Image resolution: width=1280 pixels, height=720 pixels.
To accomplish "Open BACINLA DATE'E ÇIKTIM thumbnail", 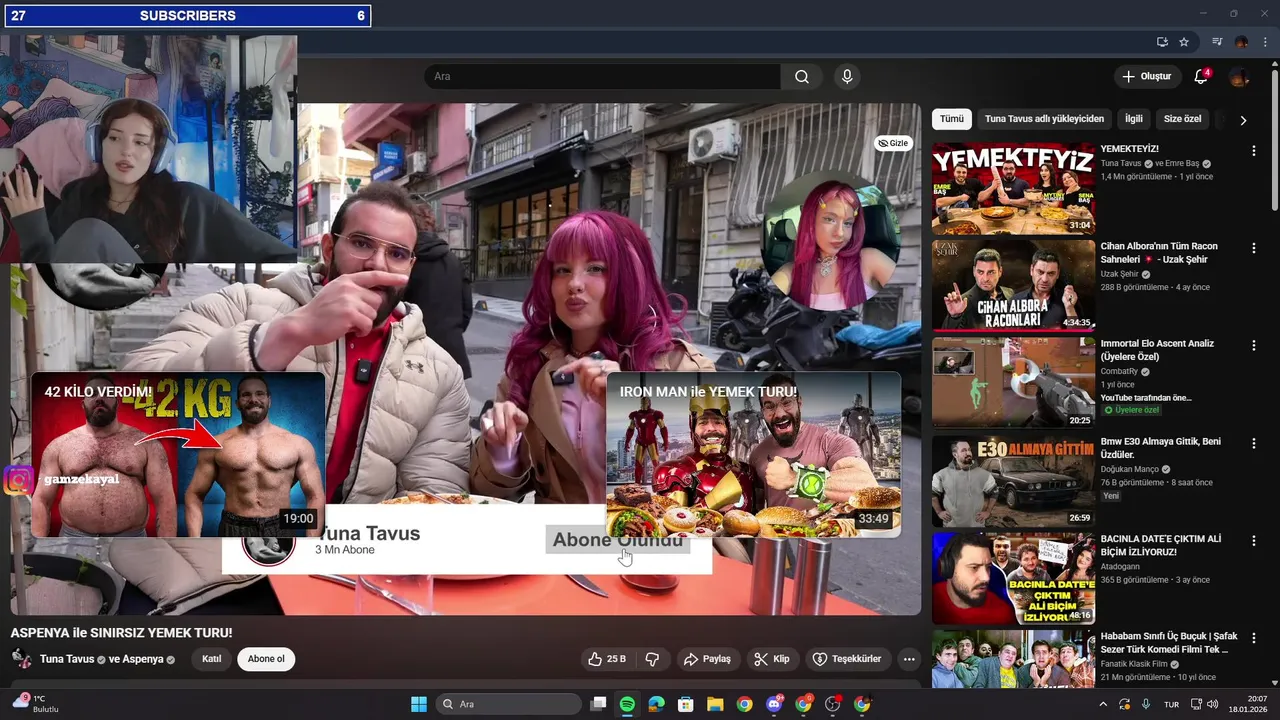I will click(x=1013, y=578).
